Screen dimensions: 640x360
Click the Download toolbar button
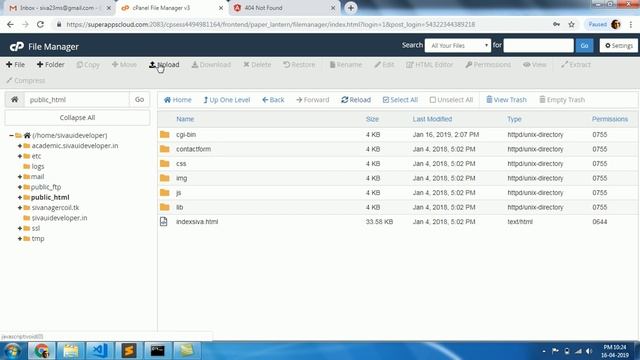coord(211,64)
